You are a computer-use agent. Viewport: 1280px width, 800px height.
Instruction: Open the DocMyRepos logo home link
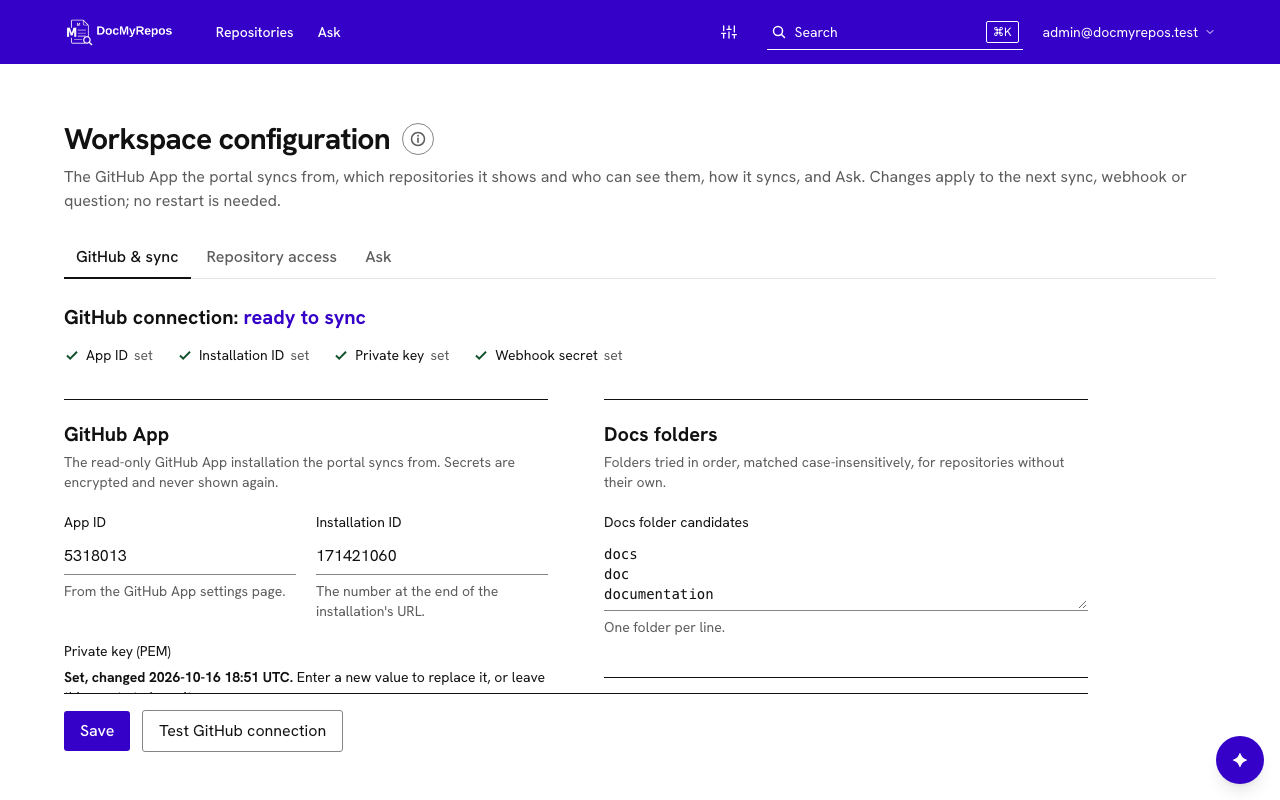(119, 32)
